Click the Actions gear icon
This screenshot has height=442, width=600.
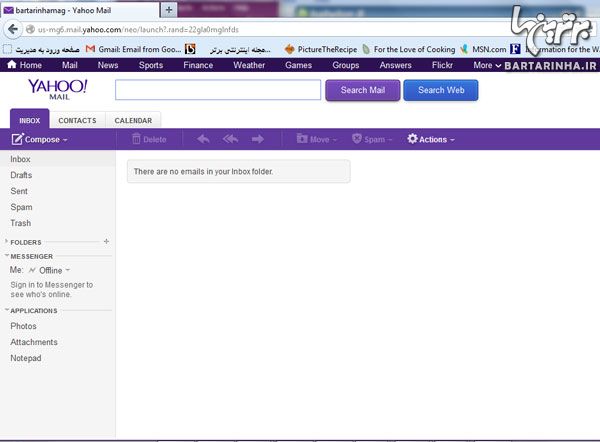[x=412, y=139]
